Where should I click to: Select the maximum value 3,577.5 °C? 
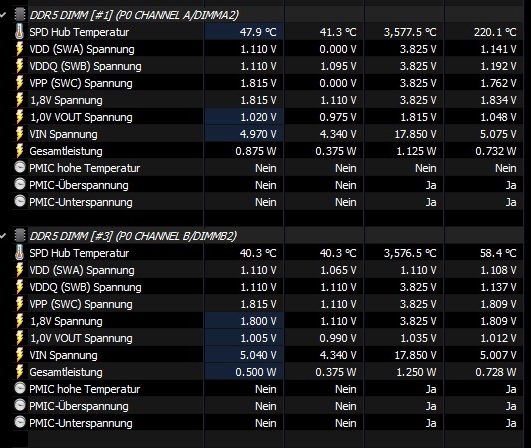point(410,32)
